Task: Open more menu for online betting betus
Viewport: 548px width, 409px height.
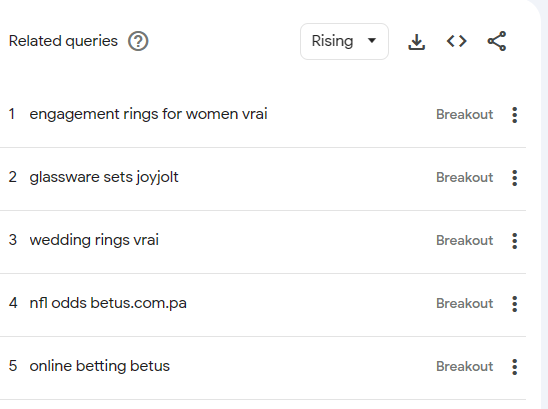Action: pyautogui.click(x=514, y=367)
